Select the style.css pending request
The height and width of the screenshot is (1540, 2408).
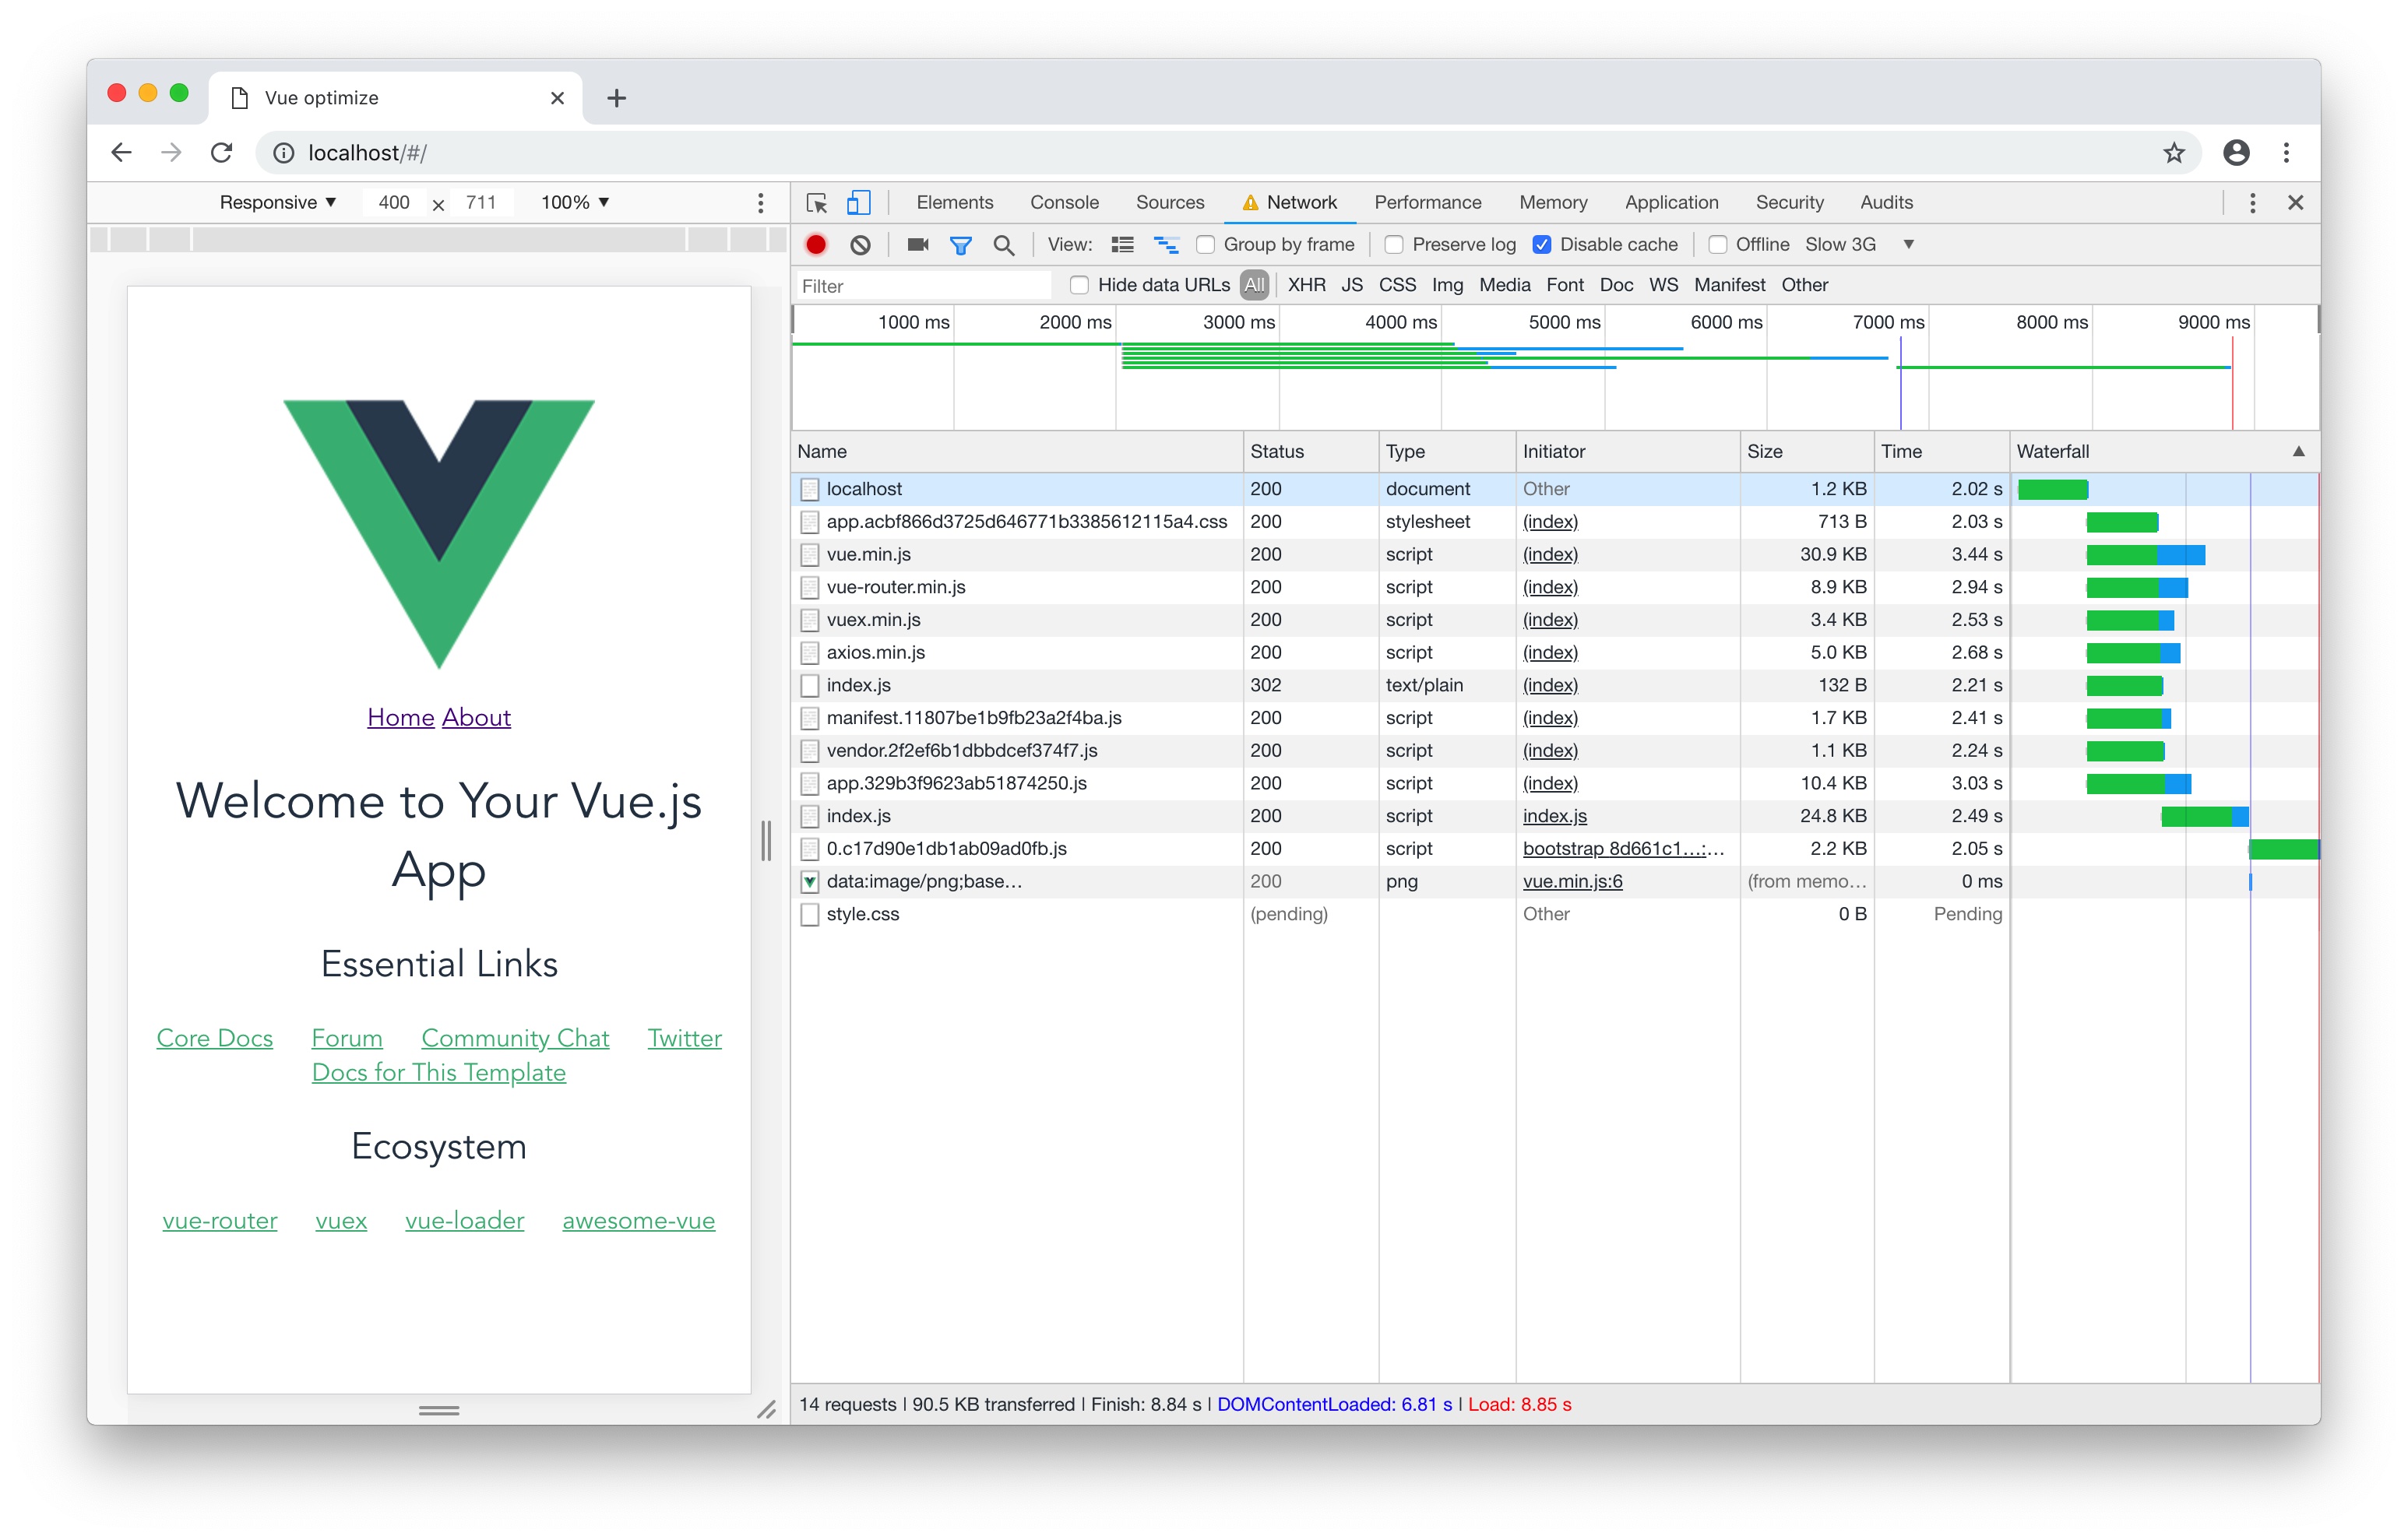1554,915
